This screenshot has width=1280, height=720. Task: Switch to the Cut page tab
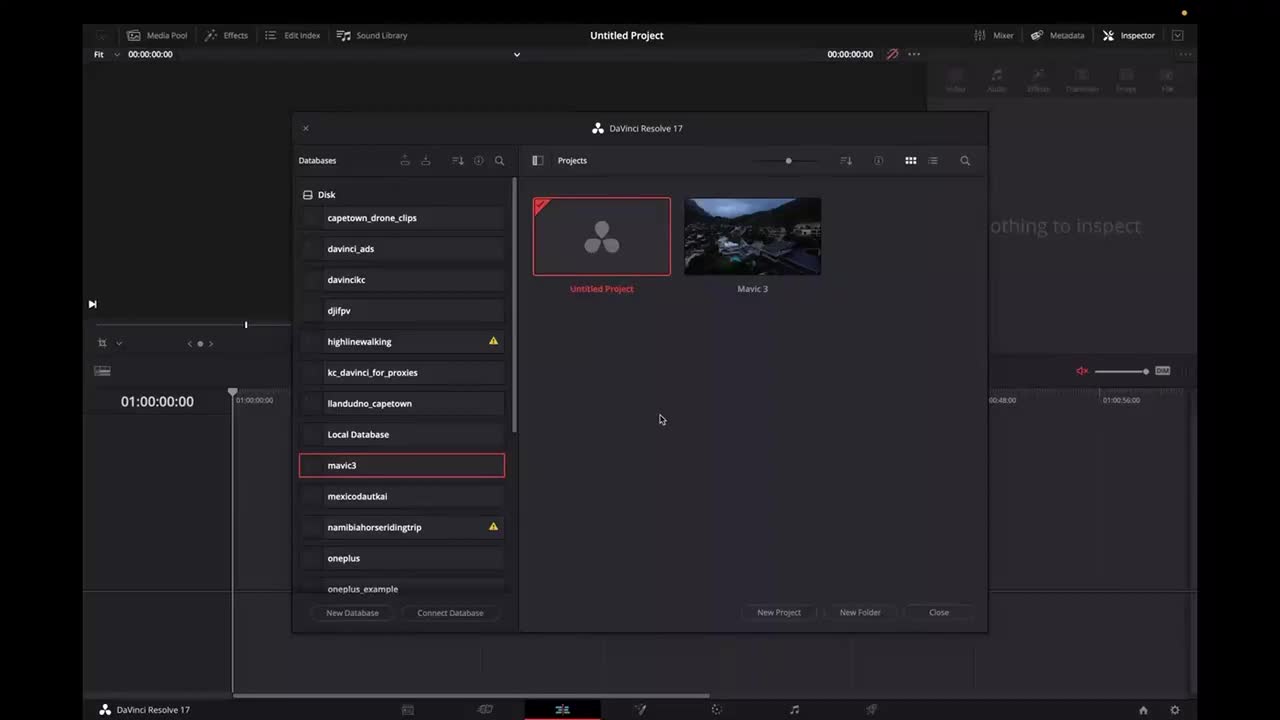(x=485, y=710)
